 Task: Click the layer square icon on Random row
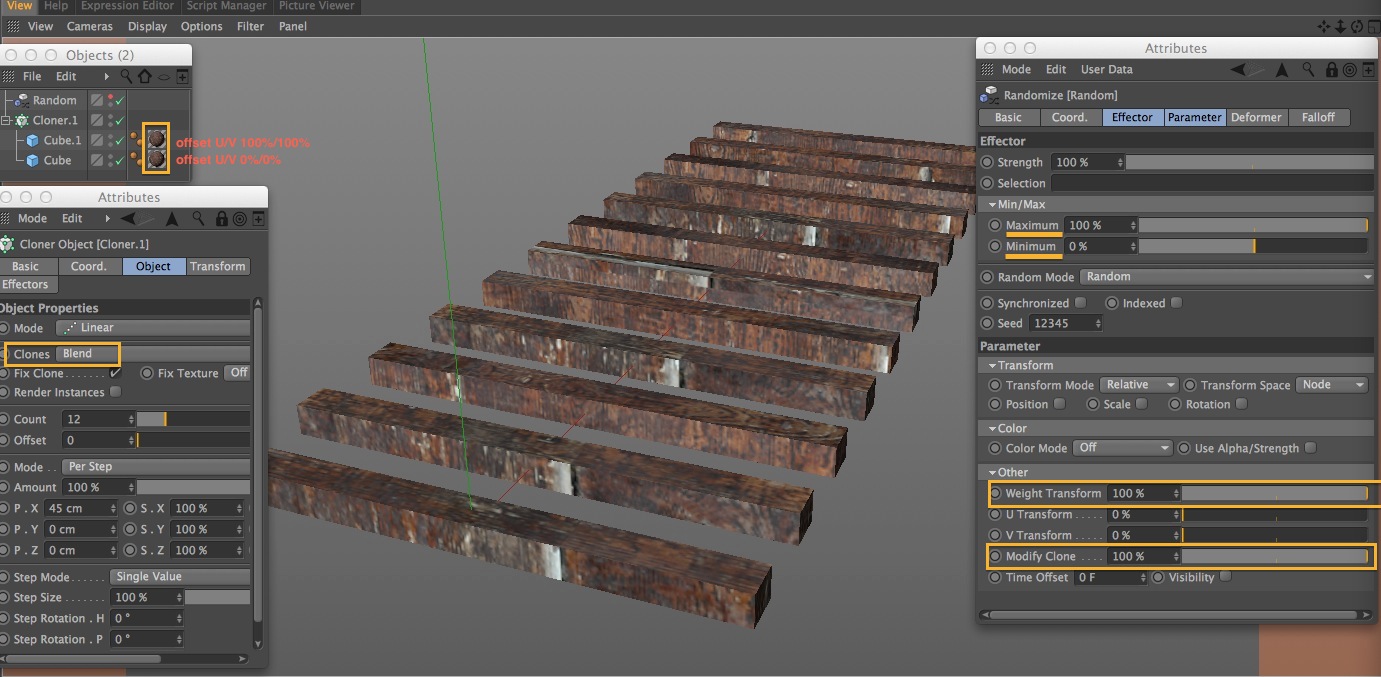click(97, 100)
